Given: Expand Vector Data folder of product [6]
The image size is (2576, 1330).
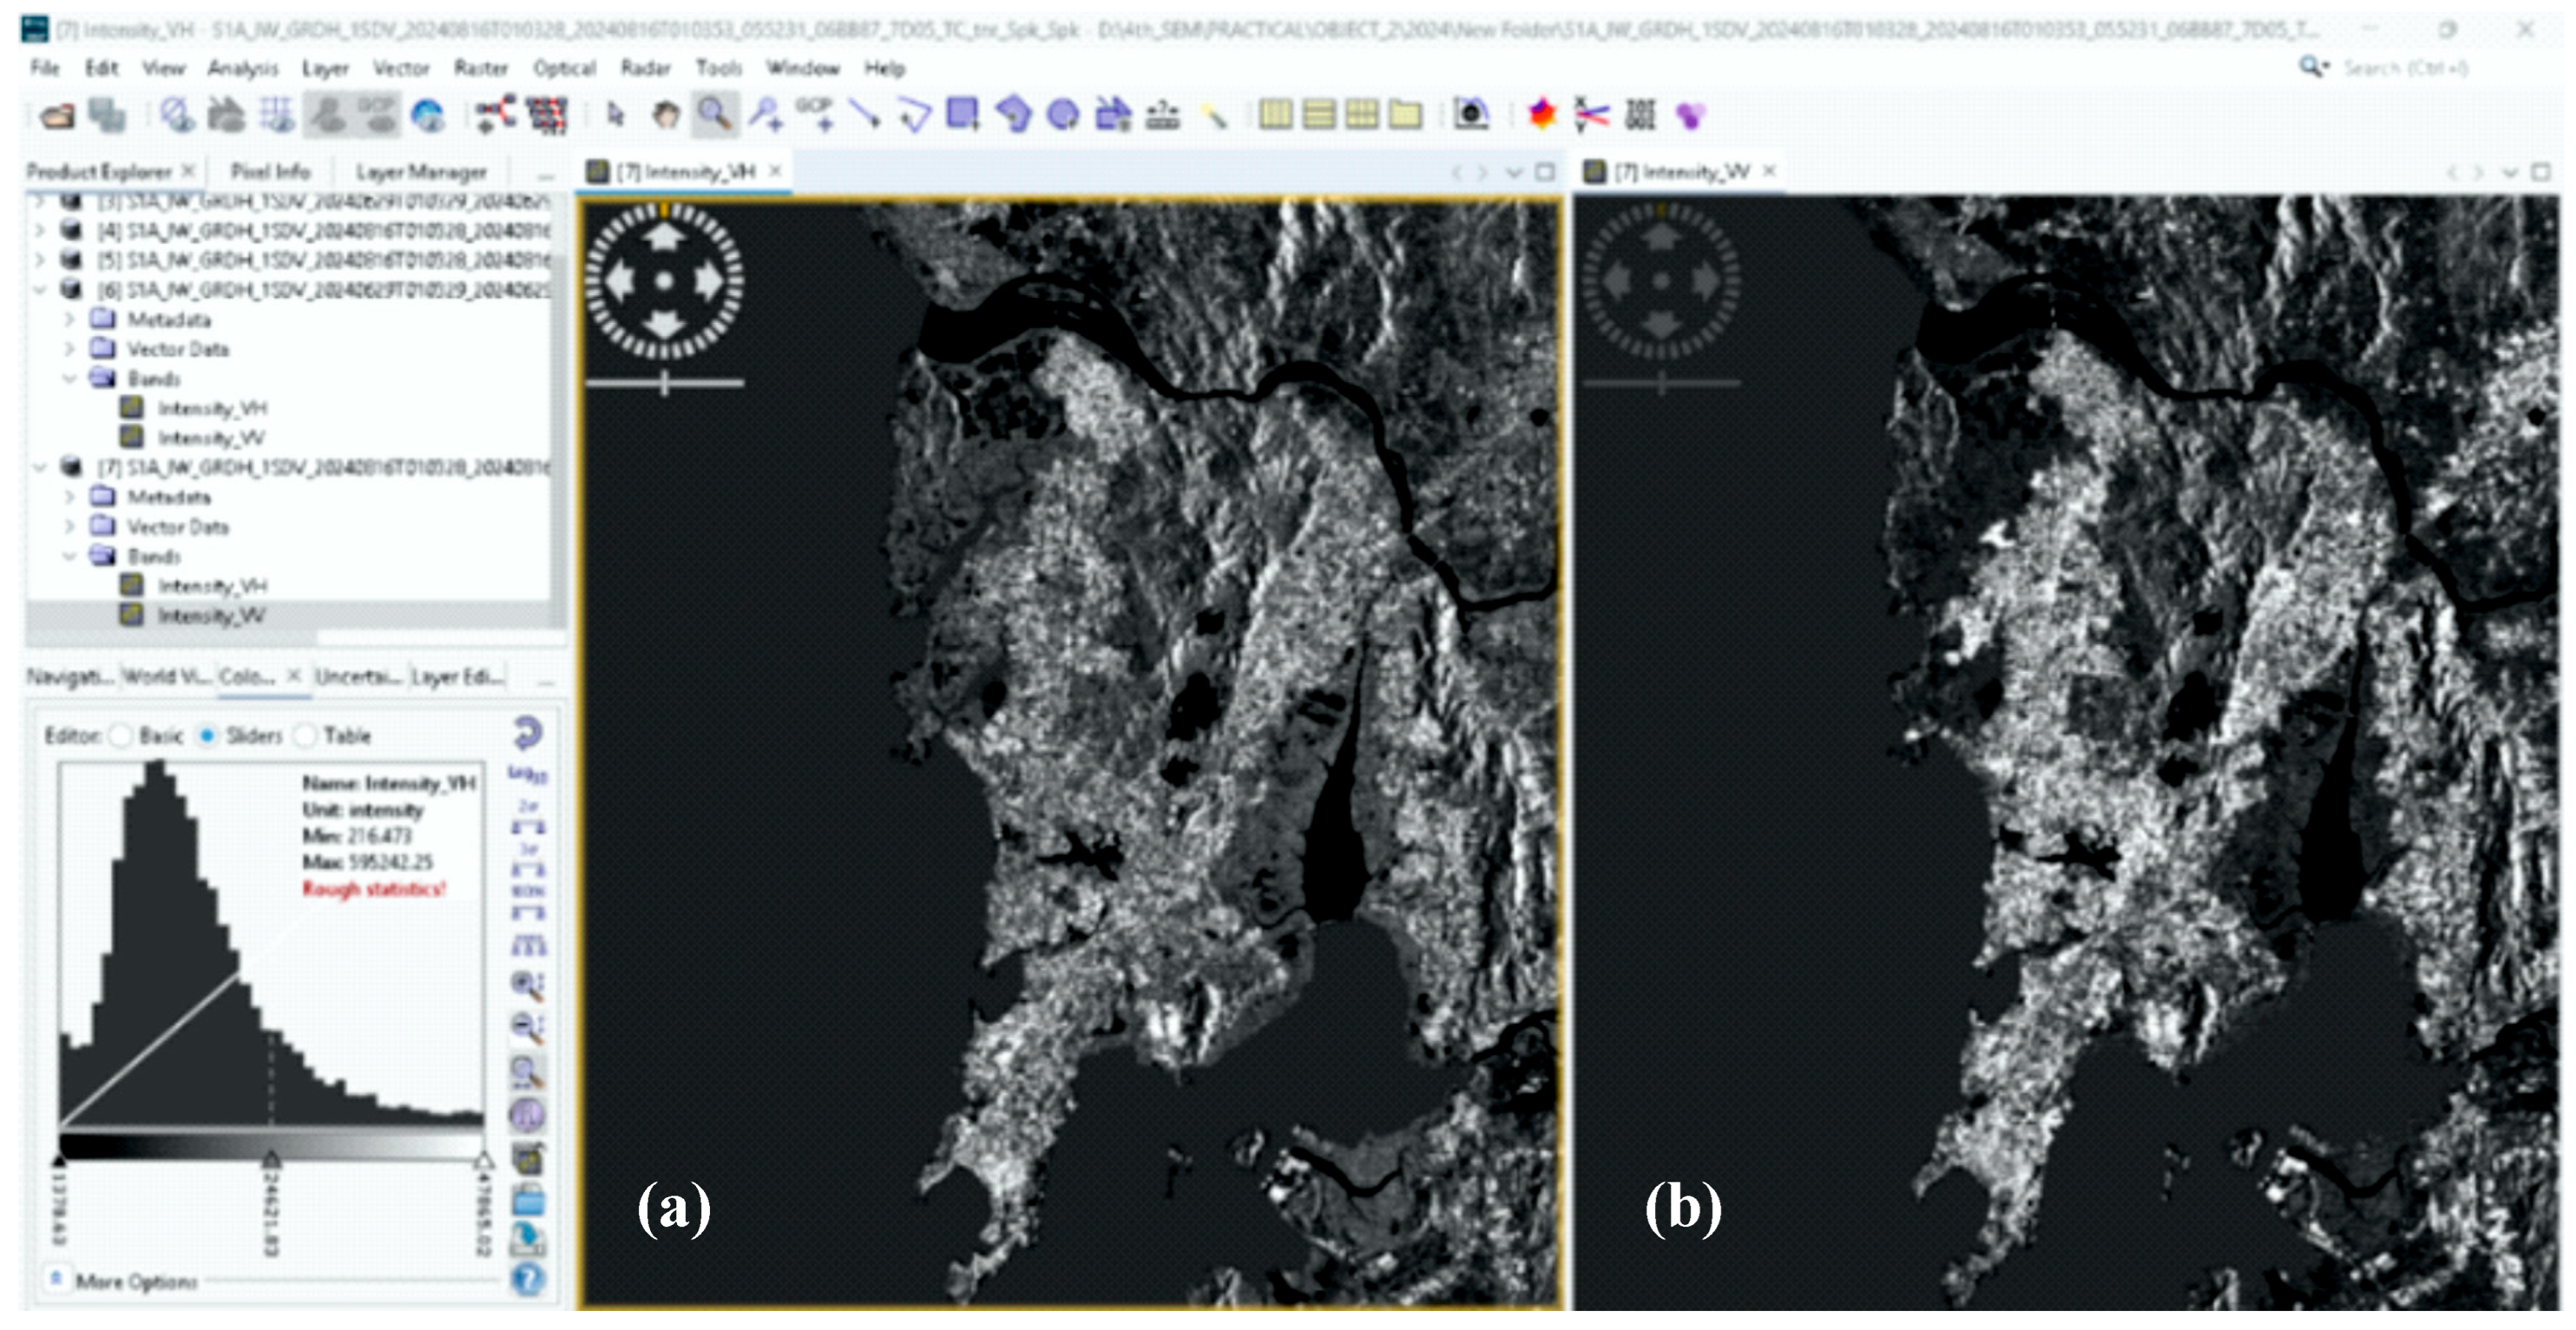Looking at the screenshot, I should (70, 349).
